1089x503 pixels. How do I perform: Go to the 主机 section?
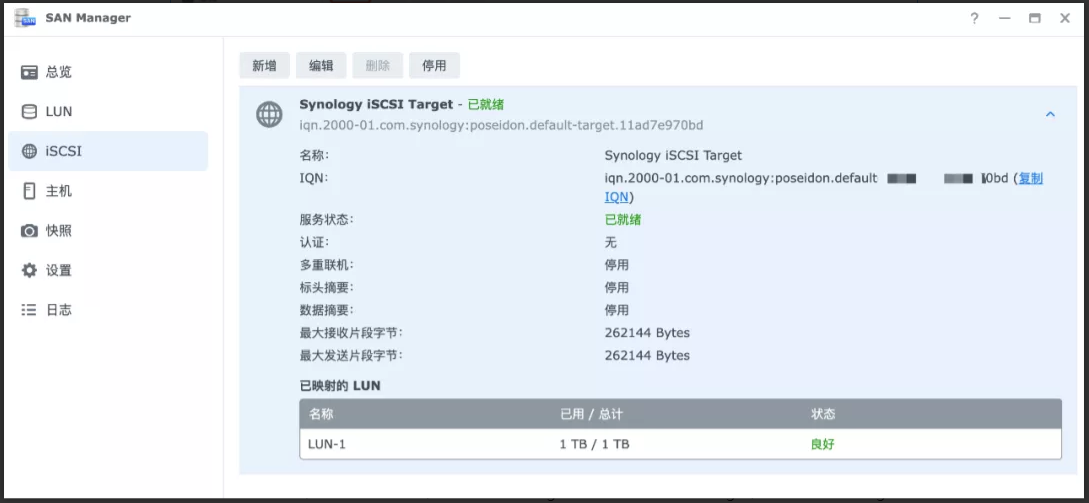[108, 191]
